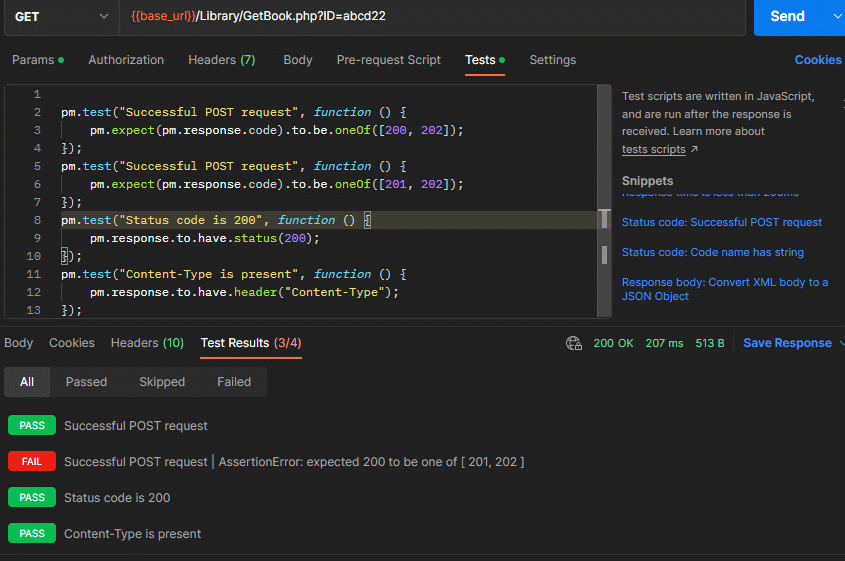
Task: Open the Pre-request Script tab
Action: (389, 60)
